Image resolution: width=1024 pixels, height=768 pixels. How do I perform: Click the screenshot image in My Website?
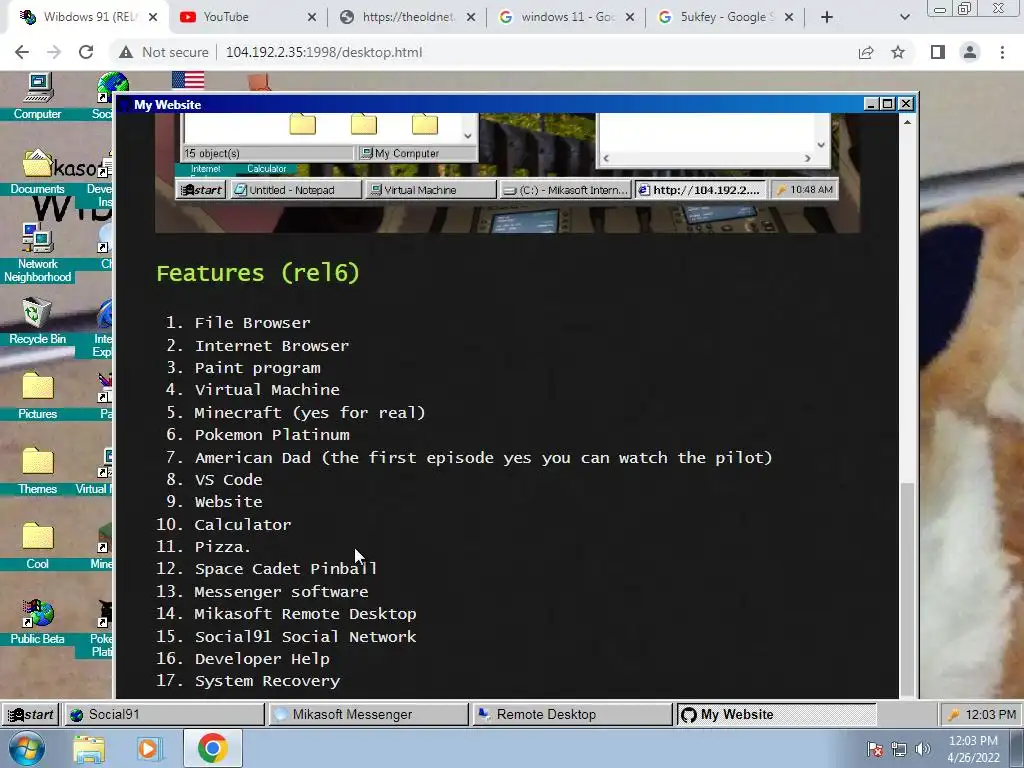[507, 173]
